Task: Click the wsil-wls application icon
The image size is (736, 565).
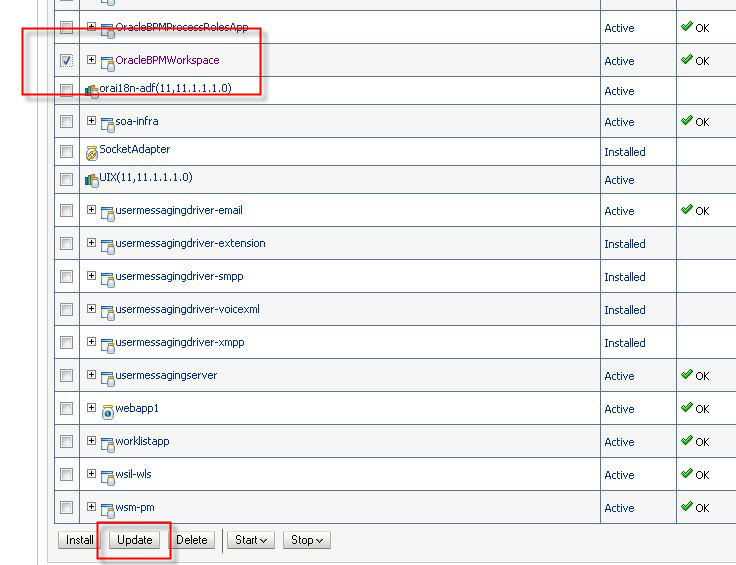Action: click(x=108, y=478)
